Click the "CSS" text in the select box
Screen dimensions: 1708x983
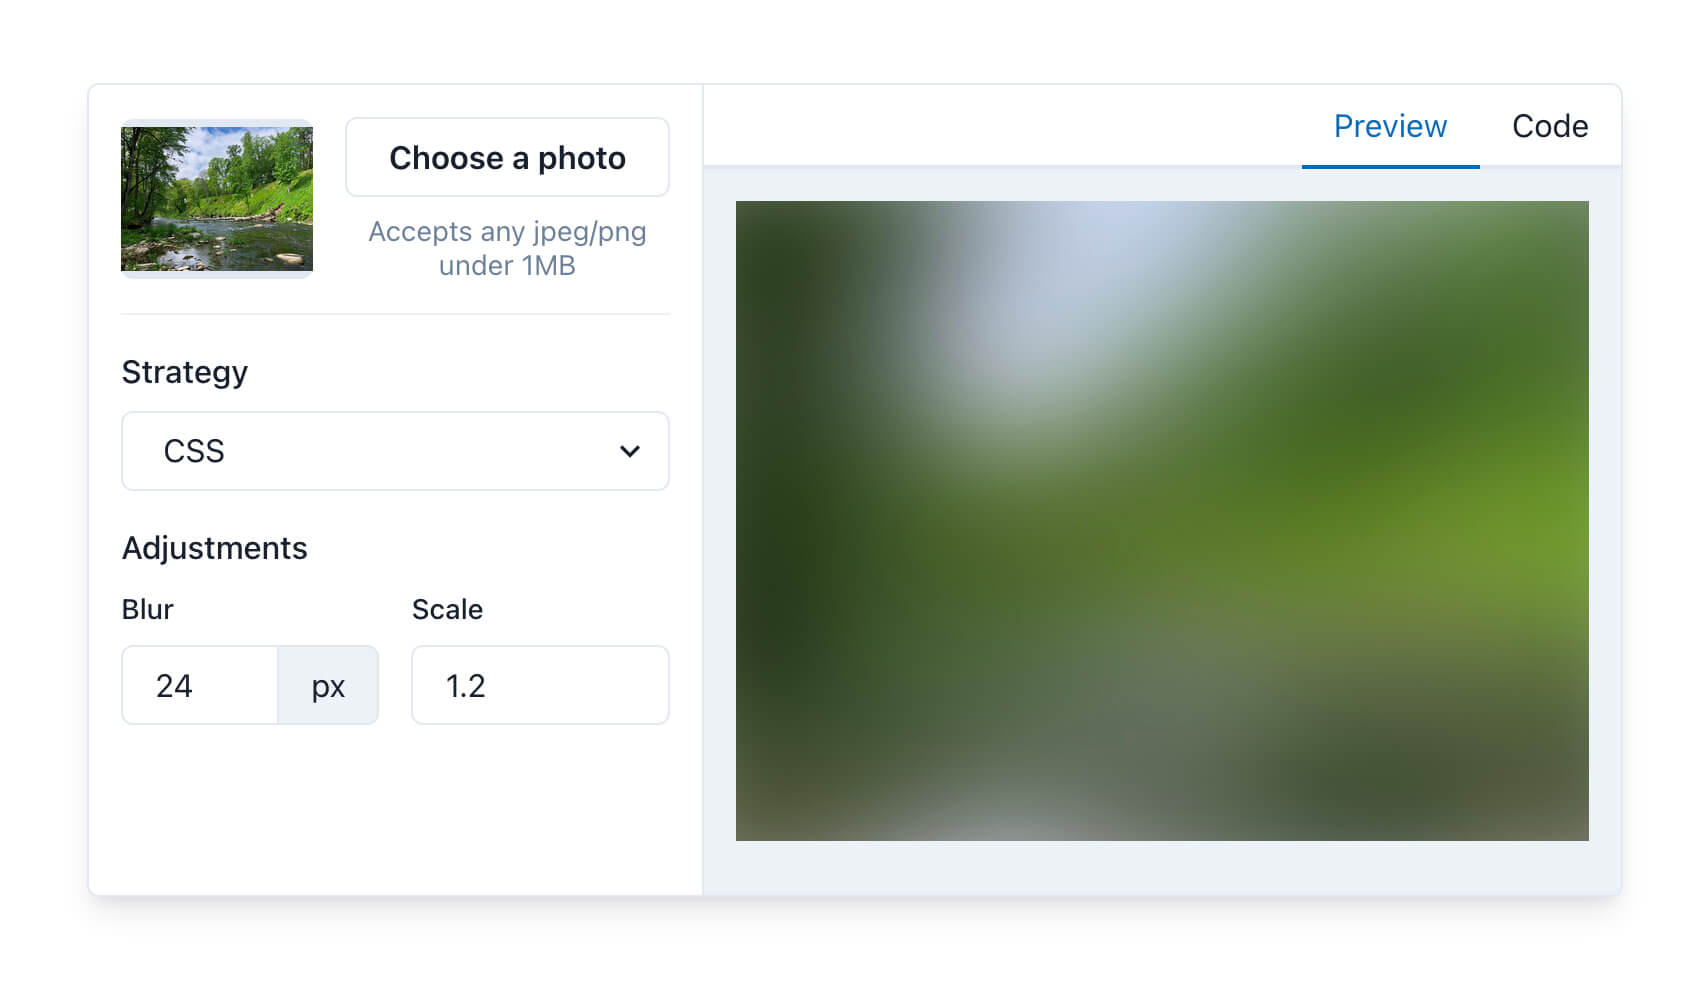(x=194, y=451)
